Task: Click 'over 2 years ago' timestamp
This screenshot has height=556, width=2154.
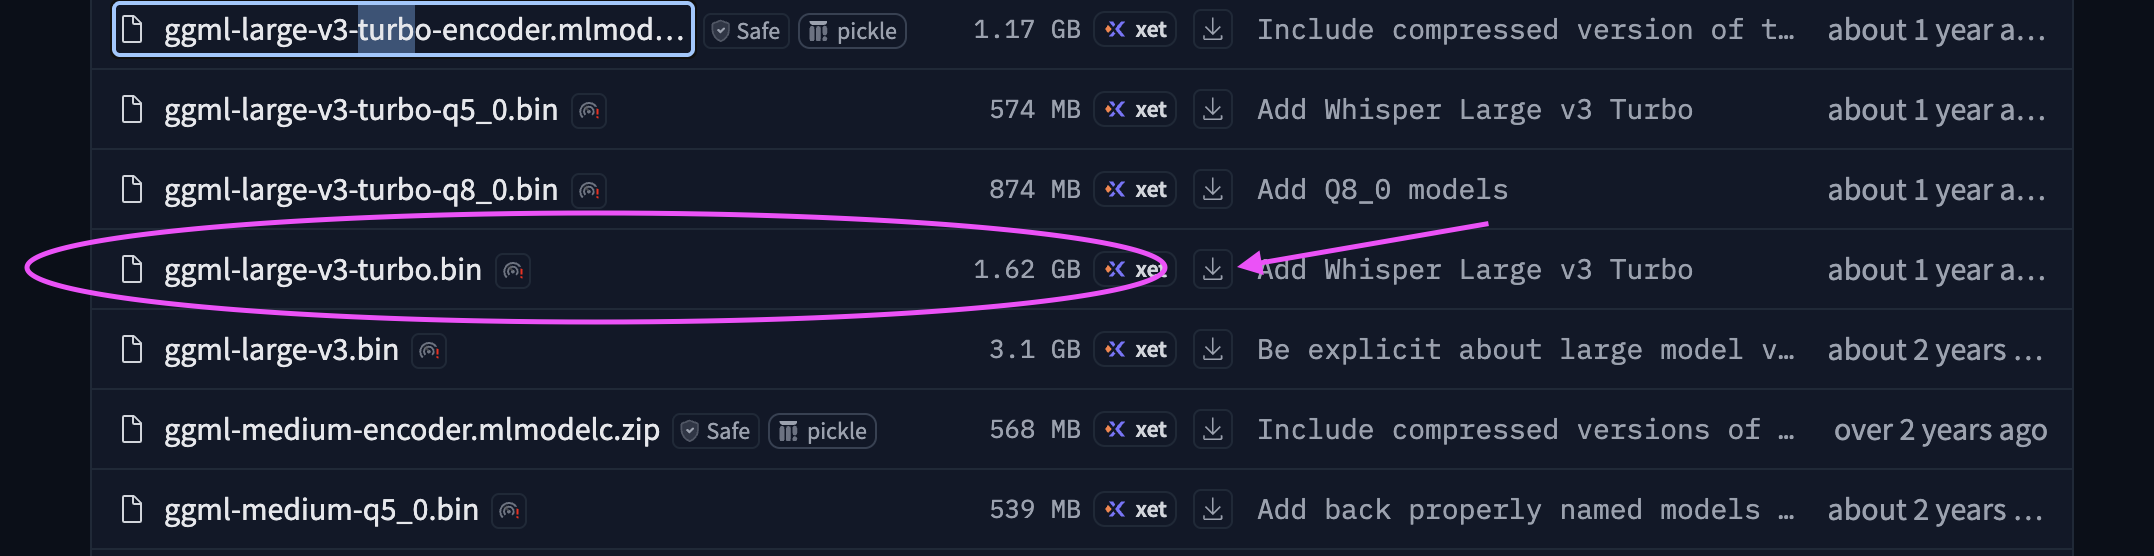Action: [x=1939, y=430]
